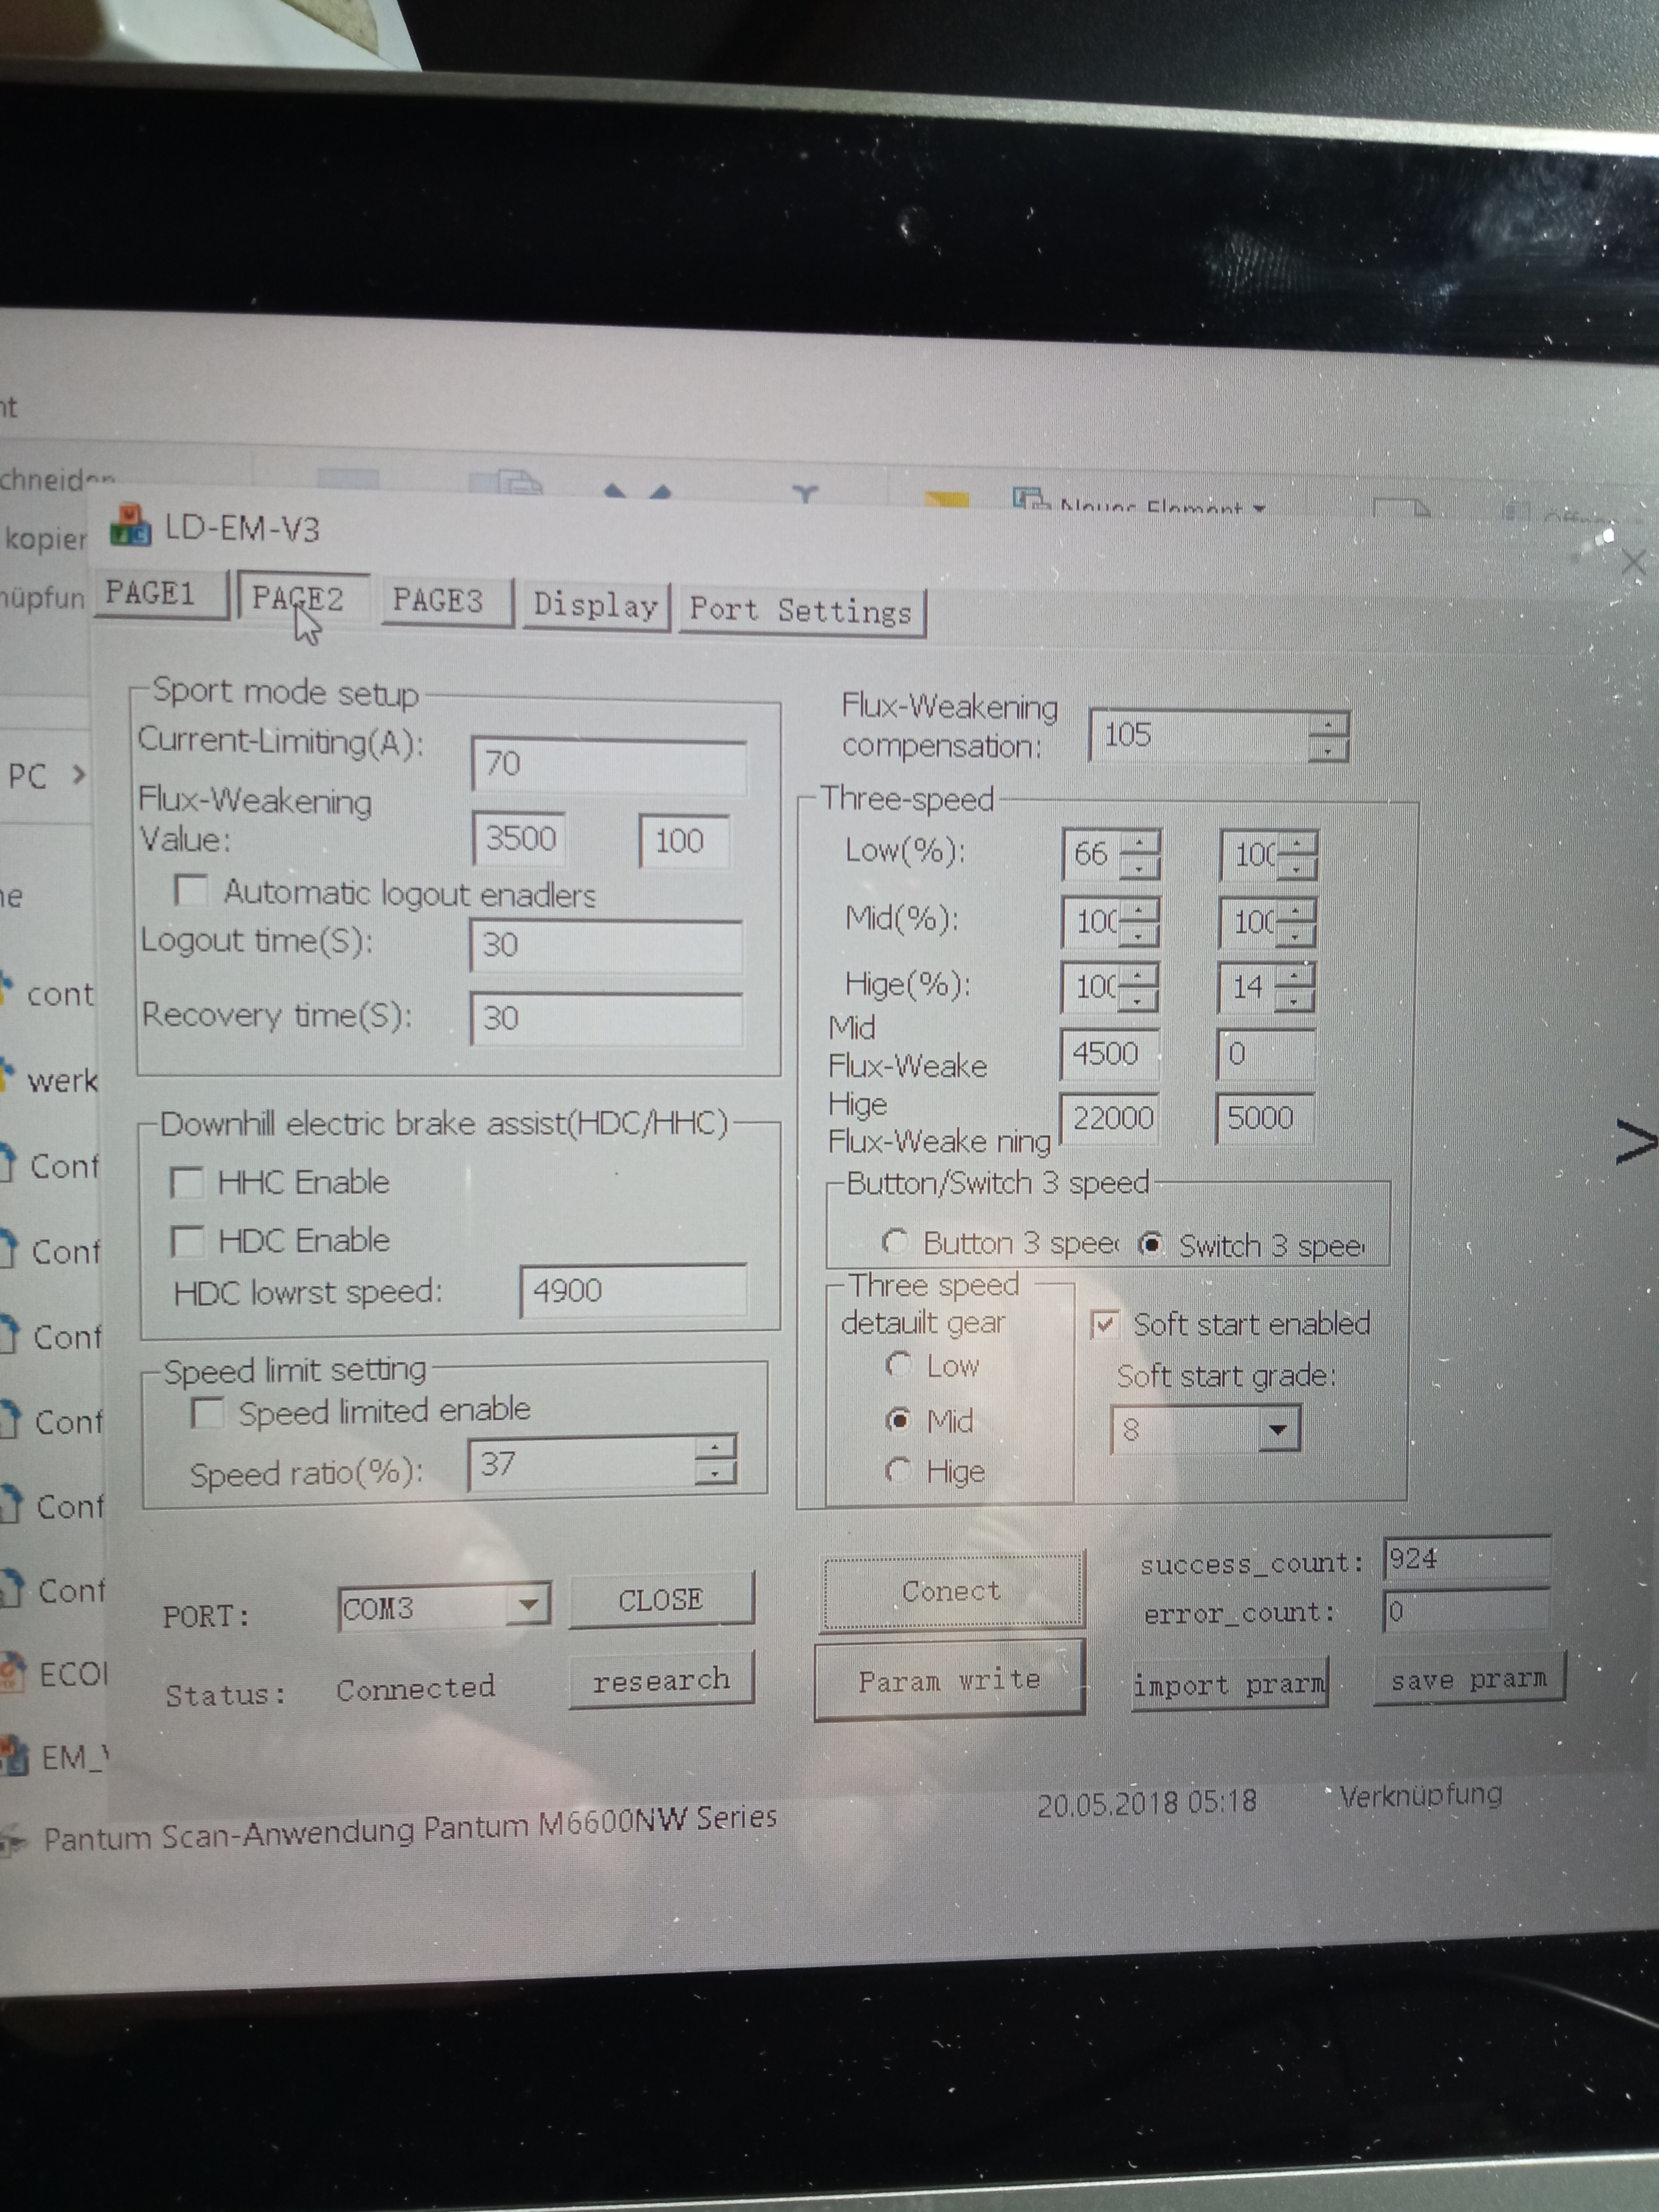Increase Low(%) value with up arrow

click(1140, 843)
